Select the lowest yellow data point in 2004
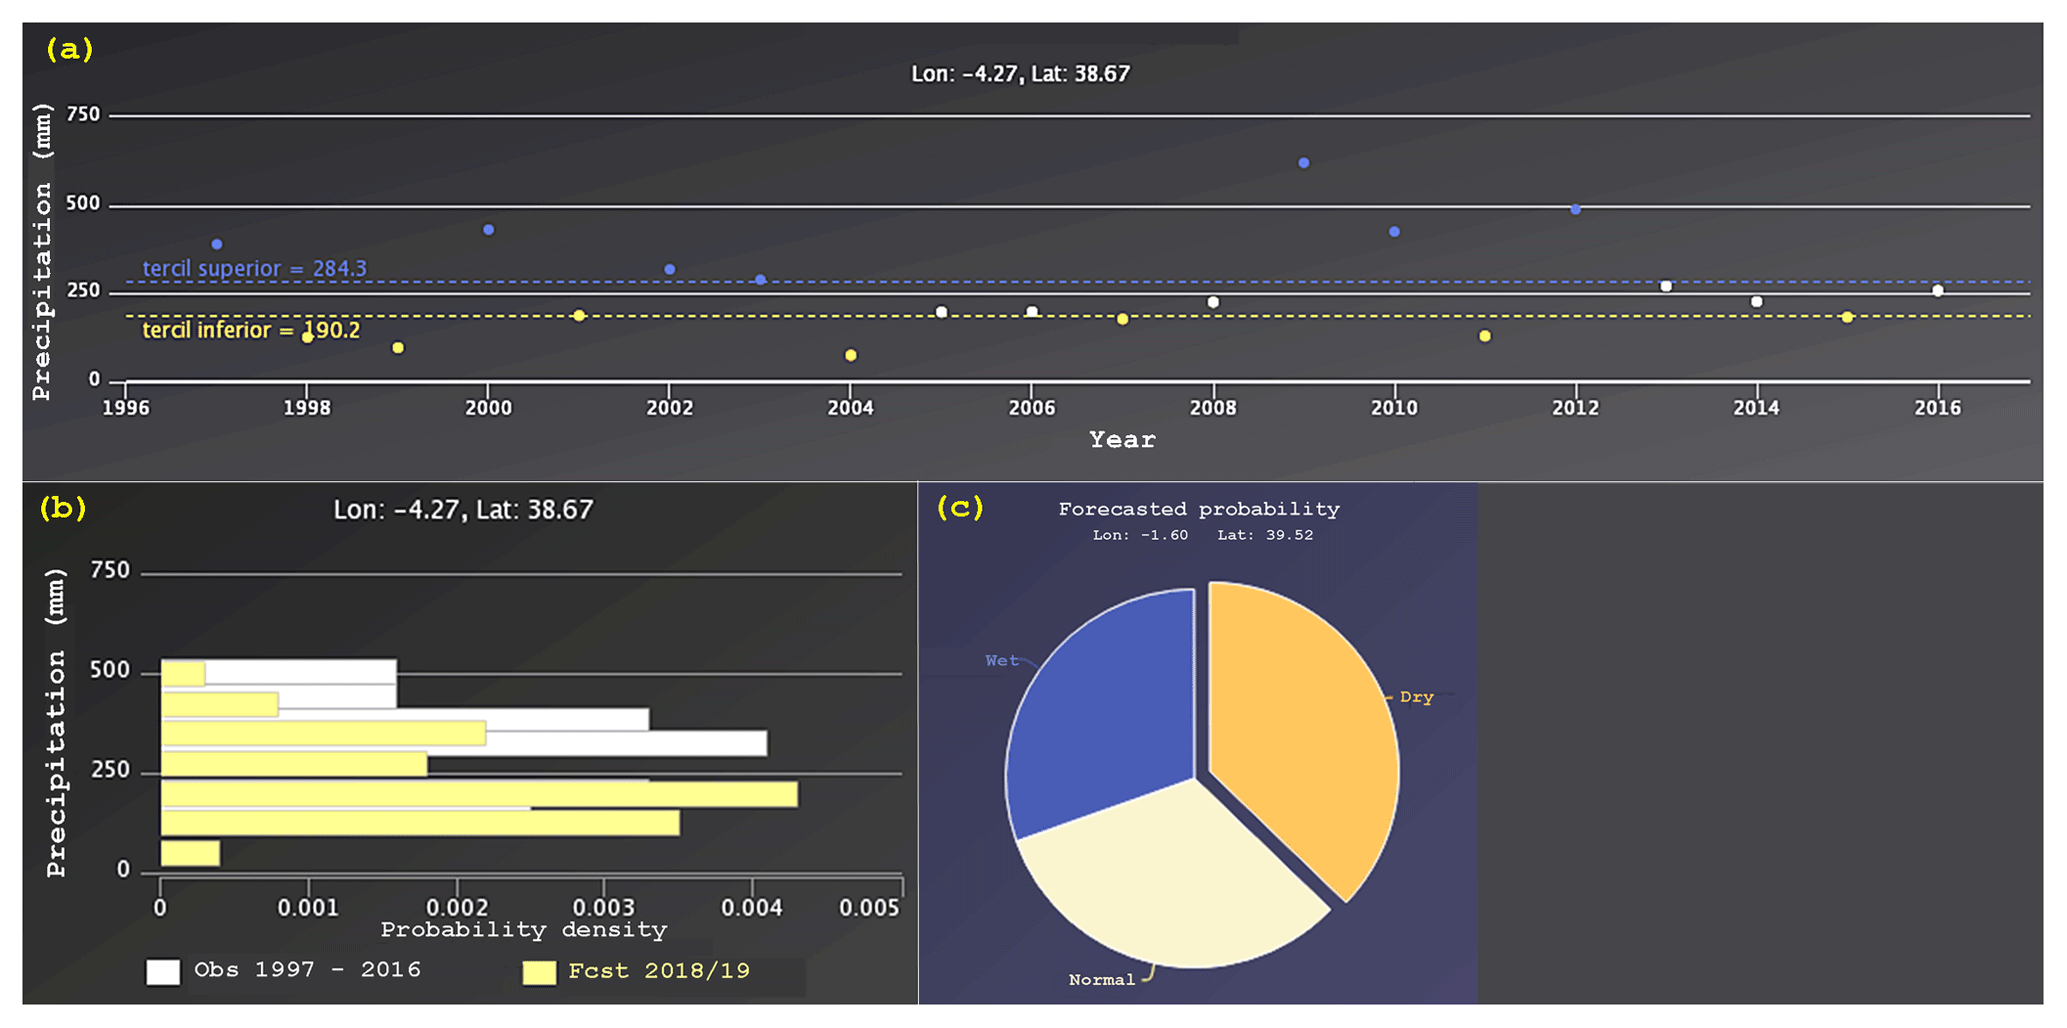Image resolution: width=2067 pixels, height=1028 pixels. pos(851,355)
